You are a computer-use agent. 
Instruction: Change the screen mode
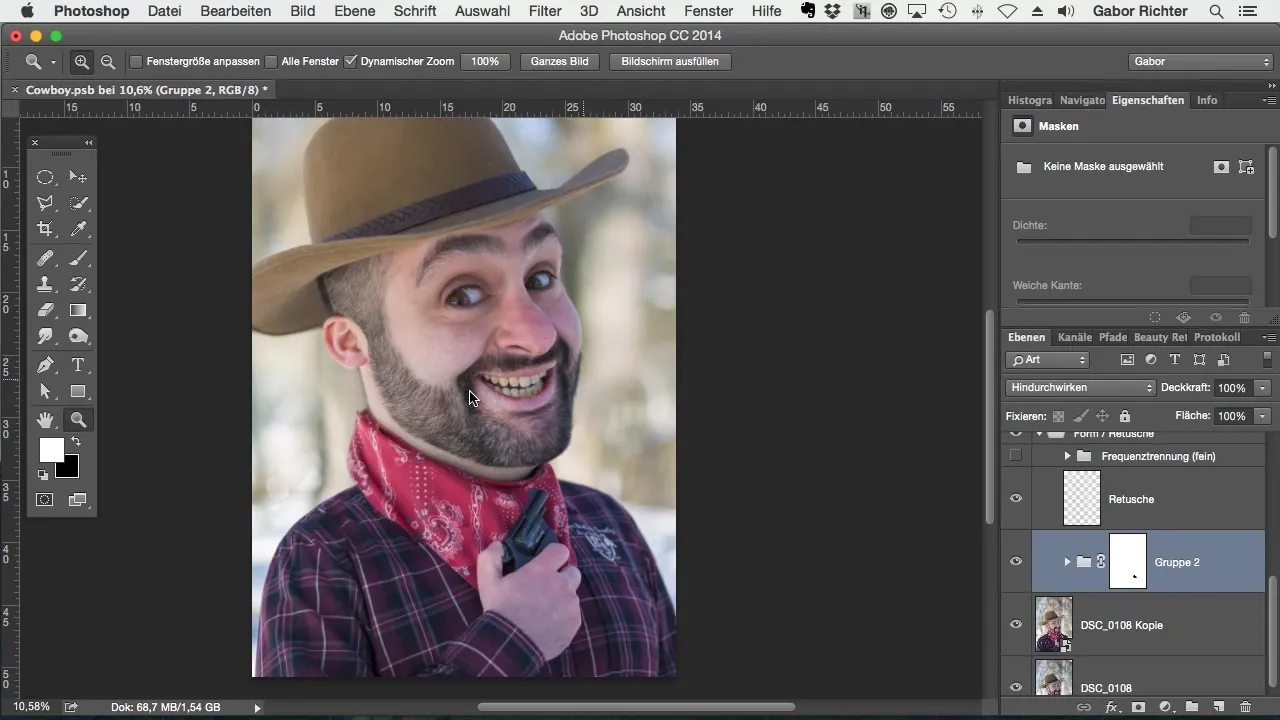click(x=78, y=499)
